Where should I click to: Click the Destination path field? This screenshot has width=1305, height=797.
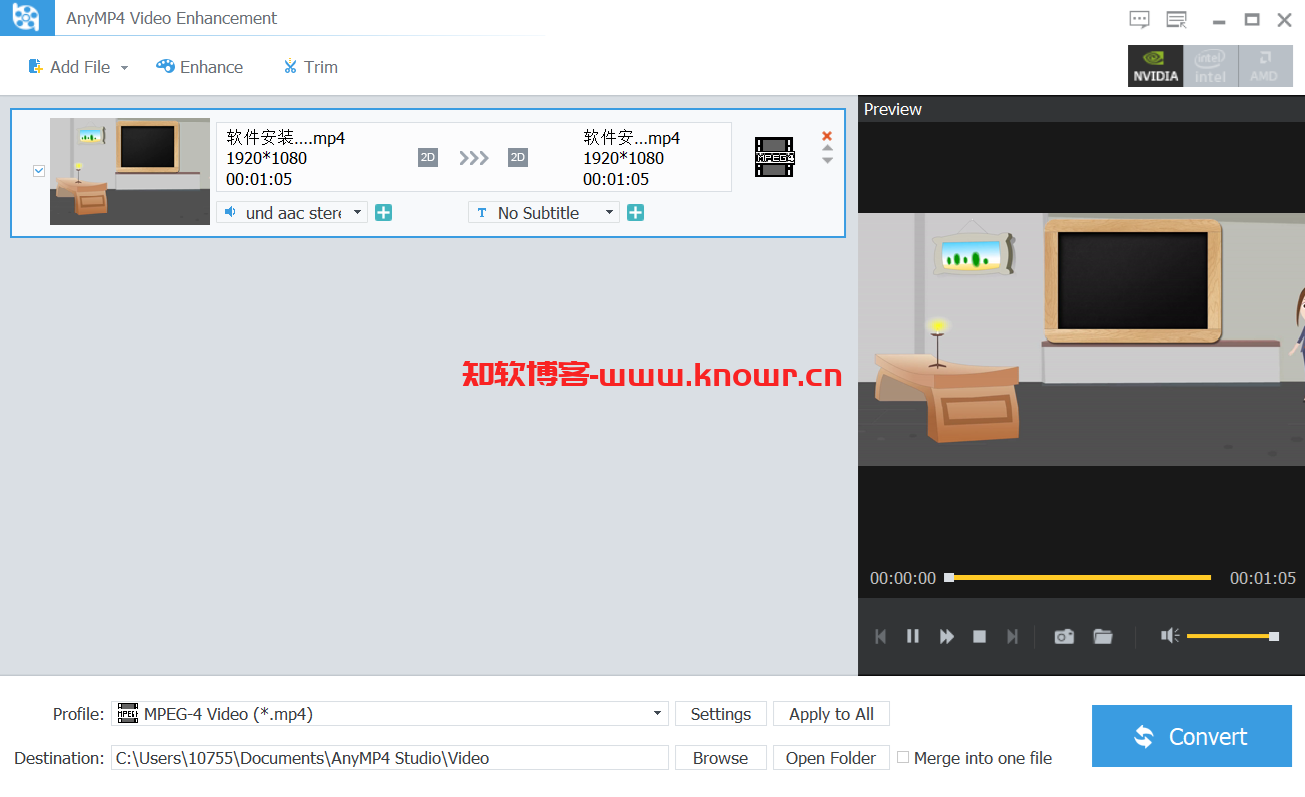(x=390, y=758)
